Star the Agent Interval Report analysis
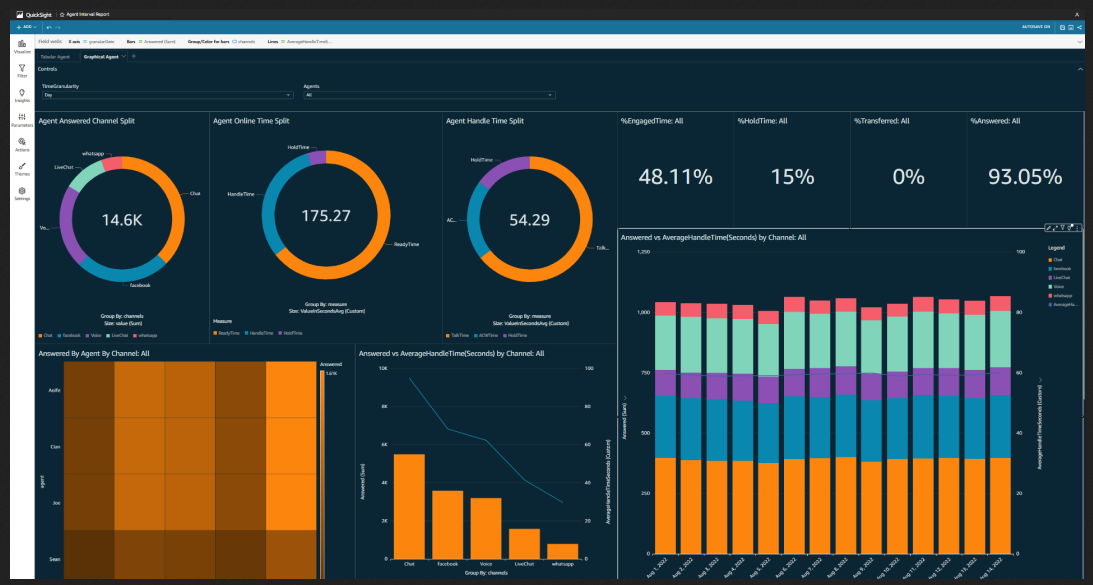Viewport: 1093px width, 585px height. [x=62, y=15]
